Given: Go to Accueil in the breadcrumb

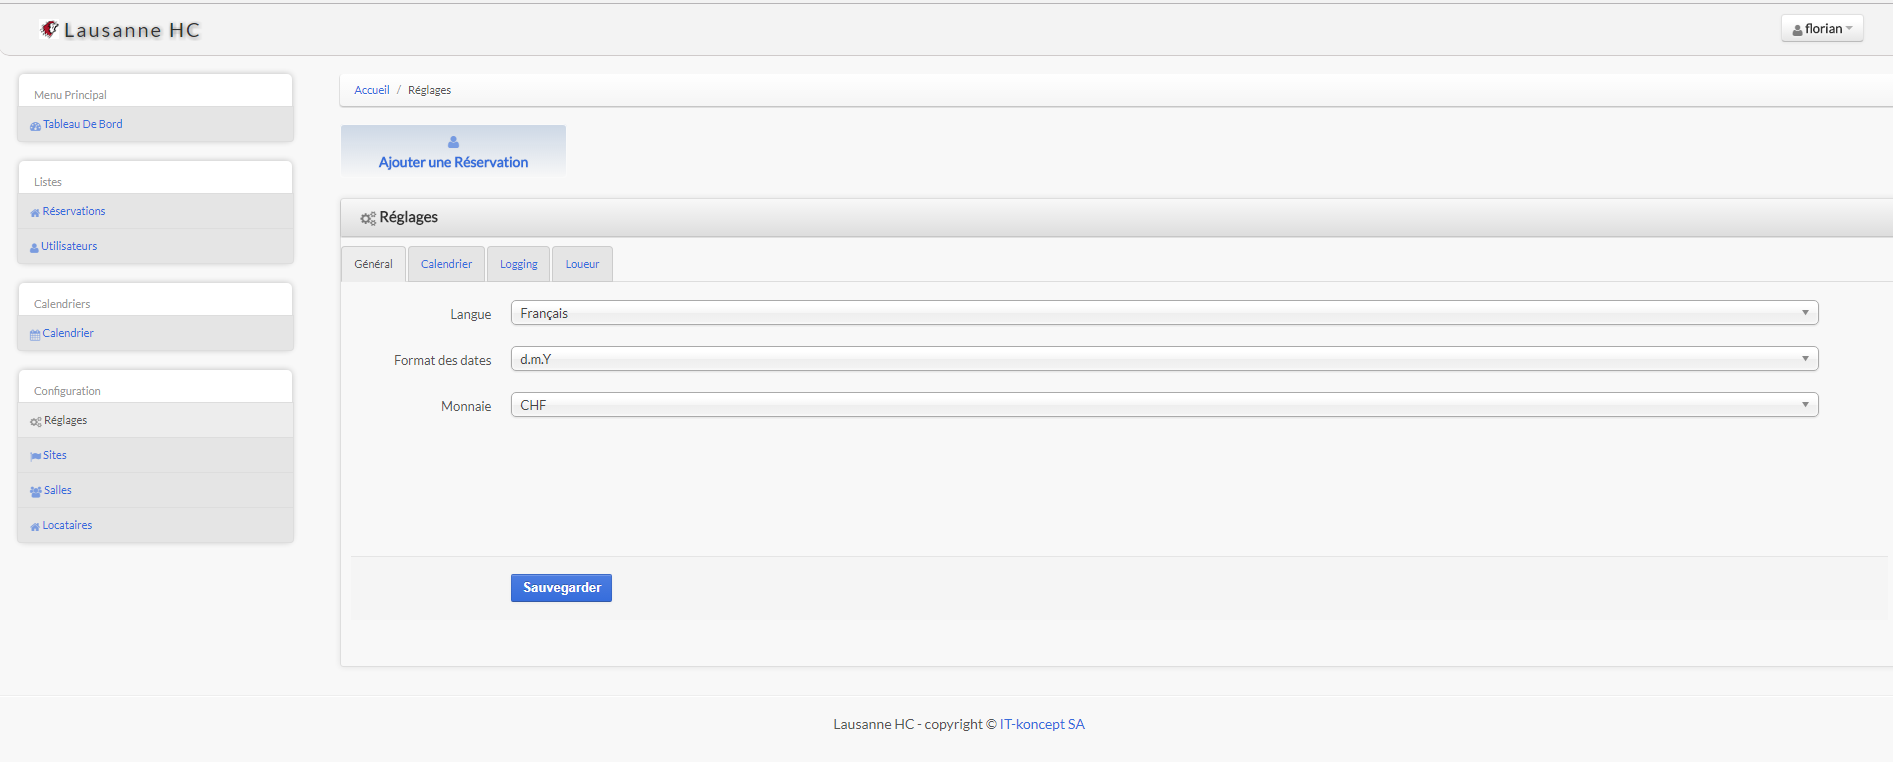Looking at the screenshot, I should (x=371, y=90).
